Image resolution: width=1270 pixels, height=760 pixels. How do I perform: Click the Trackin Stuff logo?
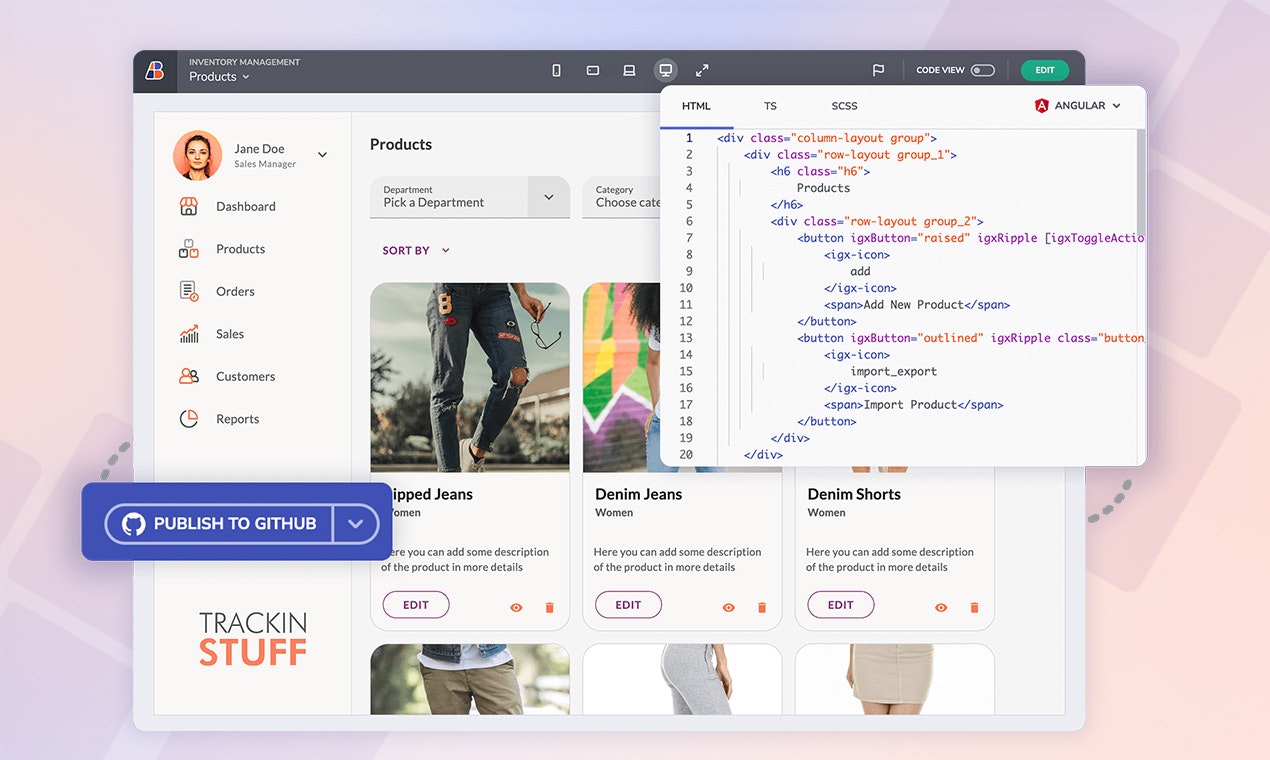coord(253,639)
